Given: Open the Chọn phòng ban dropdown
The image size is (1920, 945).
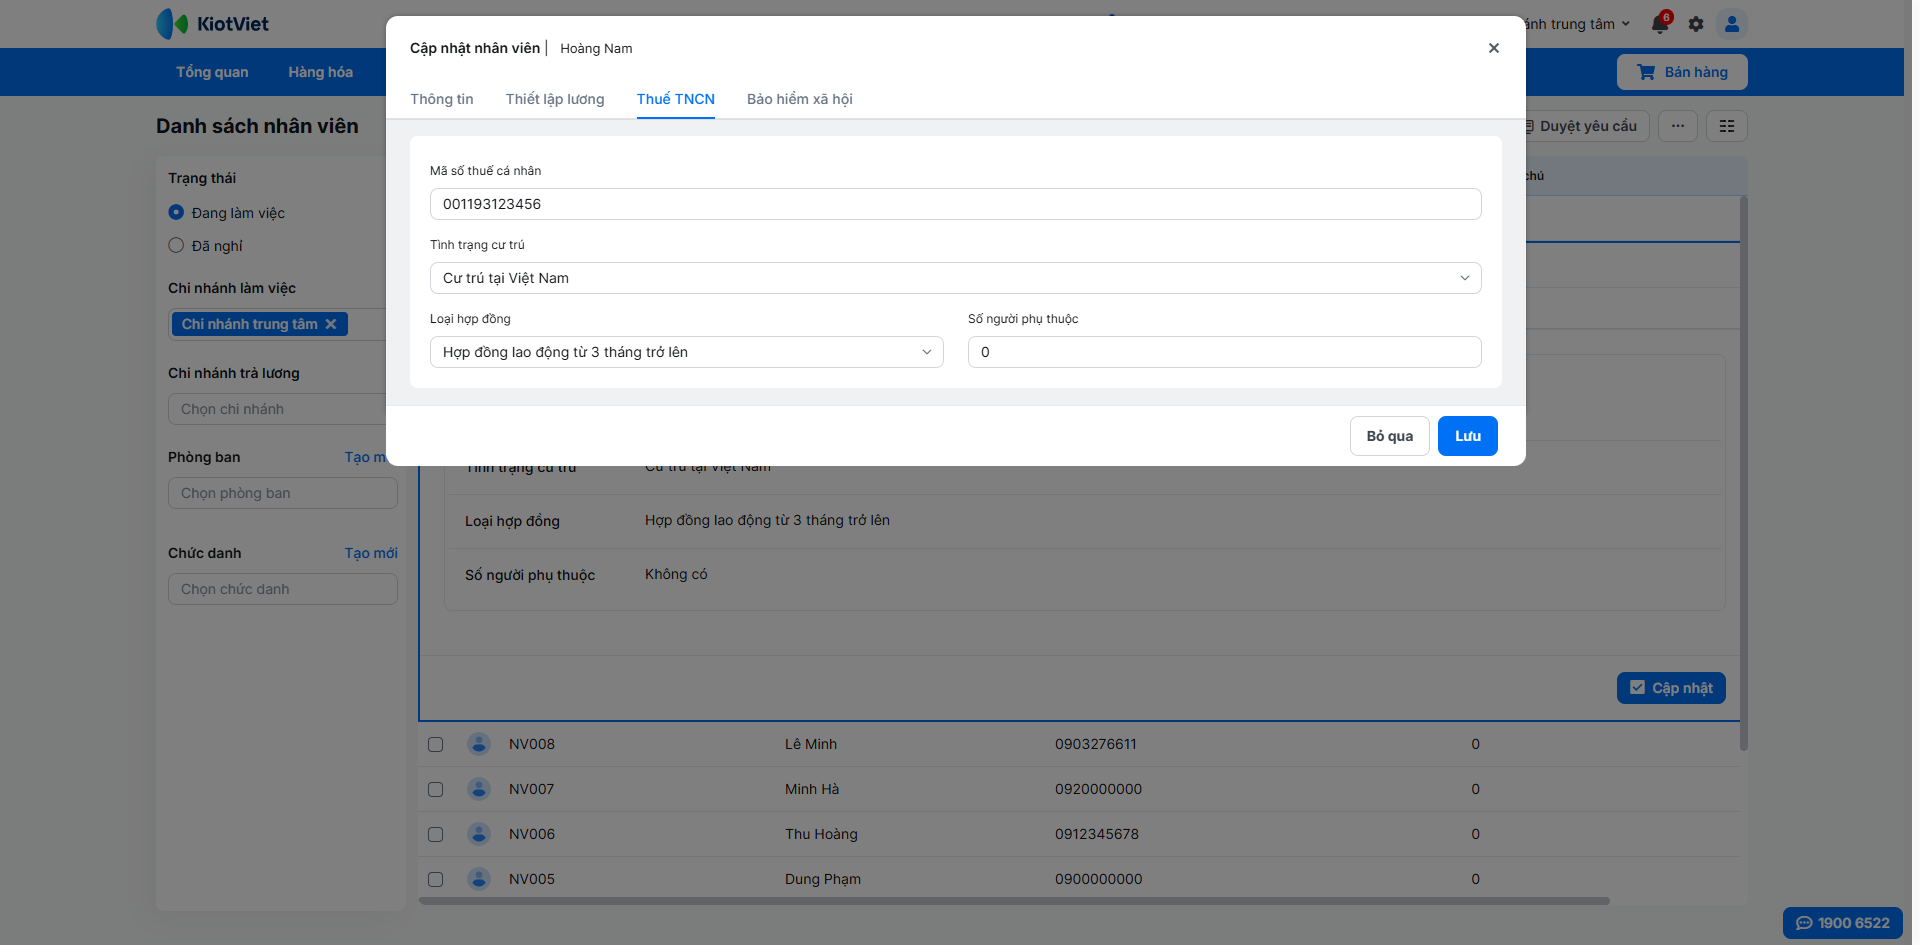Looking at the screenshot, I should 283,493.
